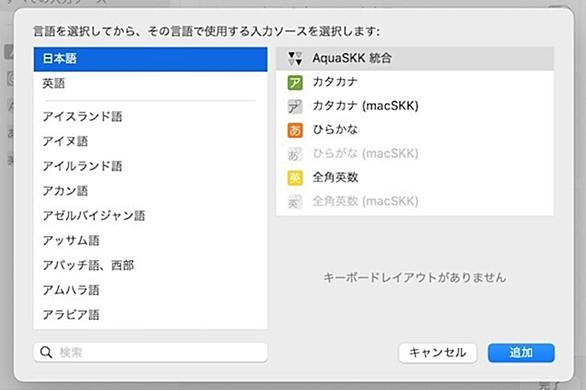Click the AquaSKK 統合 input source icon

coord(295,59)
